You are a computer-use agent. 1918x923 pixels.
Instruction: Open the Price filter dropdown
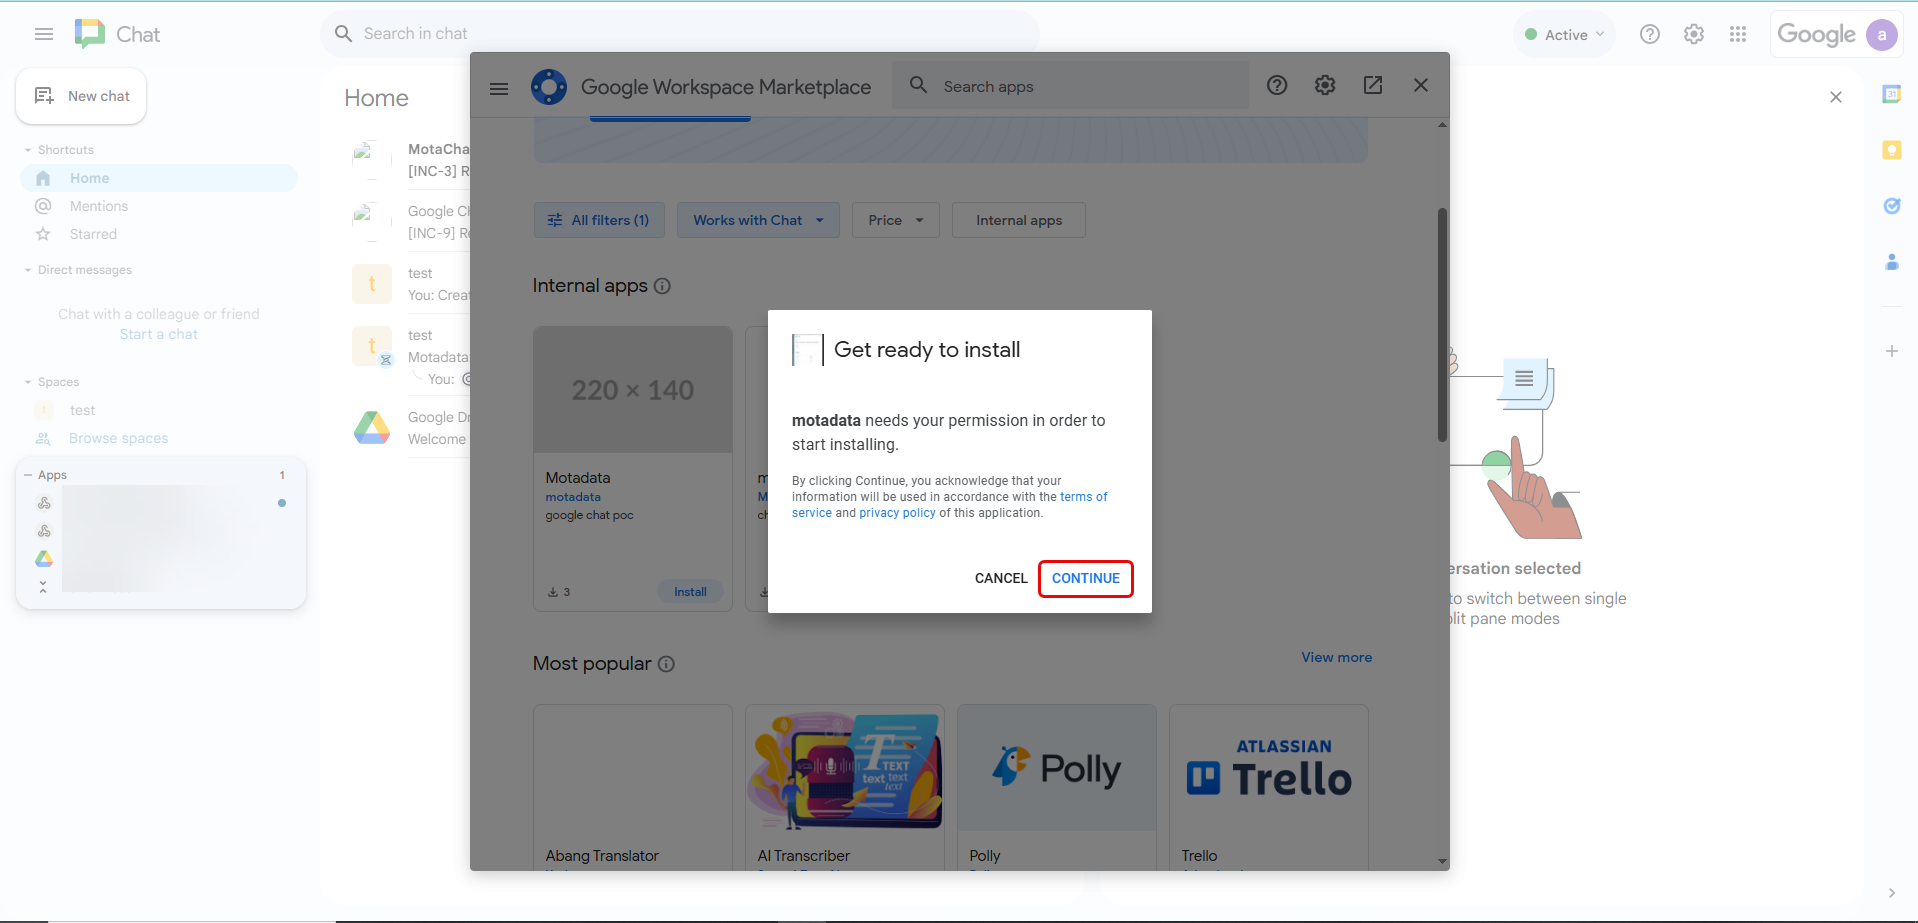coord(894,220)
